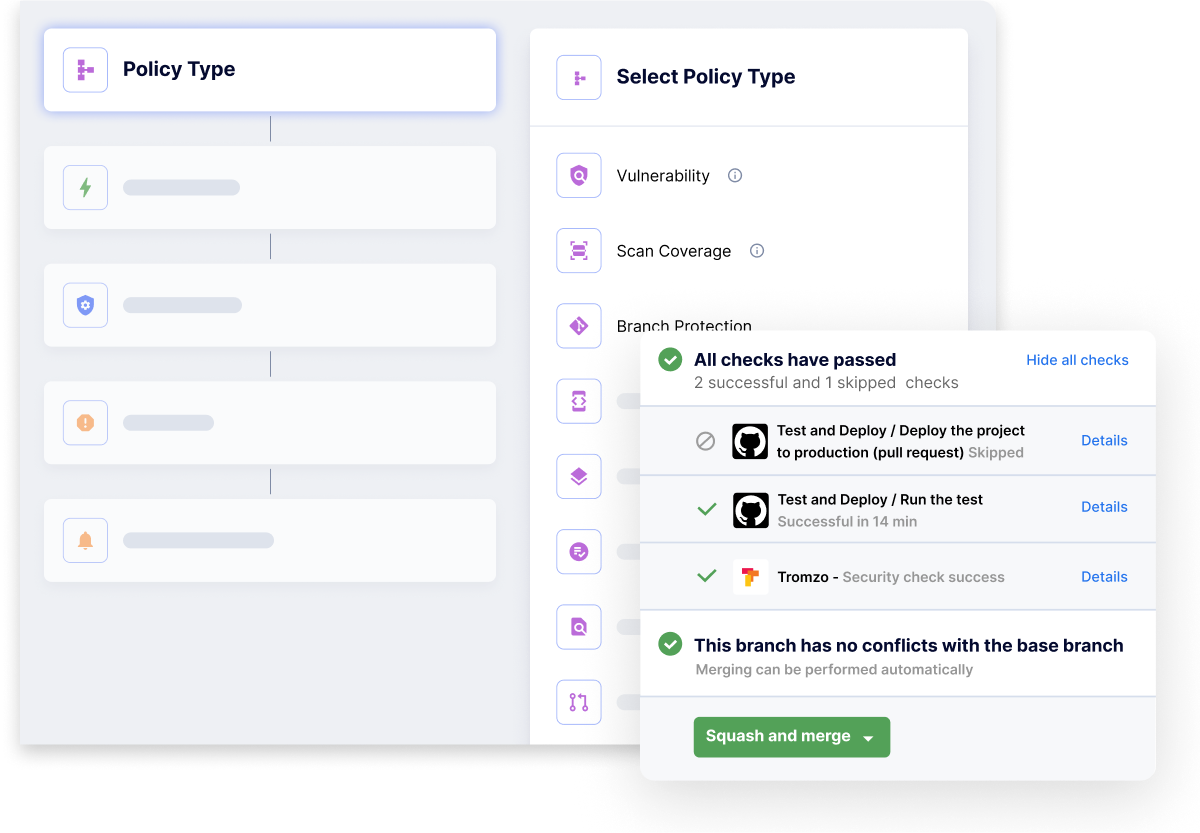Image resolution: width=1200 pixels, height=833 pixels.
Task: Select the blue shield settings icon
Action: [85, 305]
